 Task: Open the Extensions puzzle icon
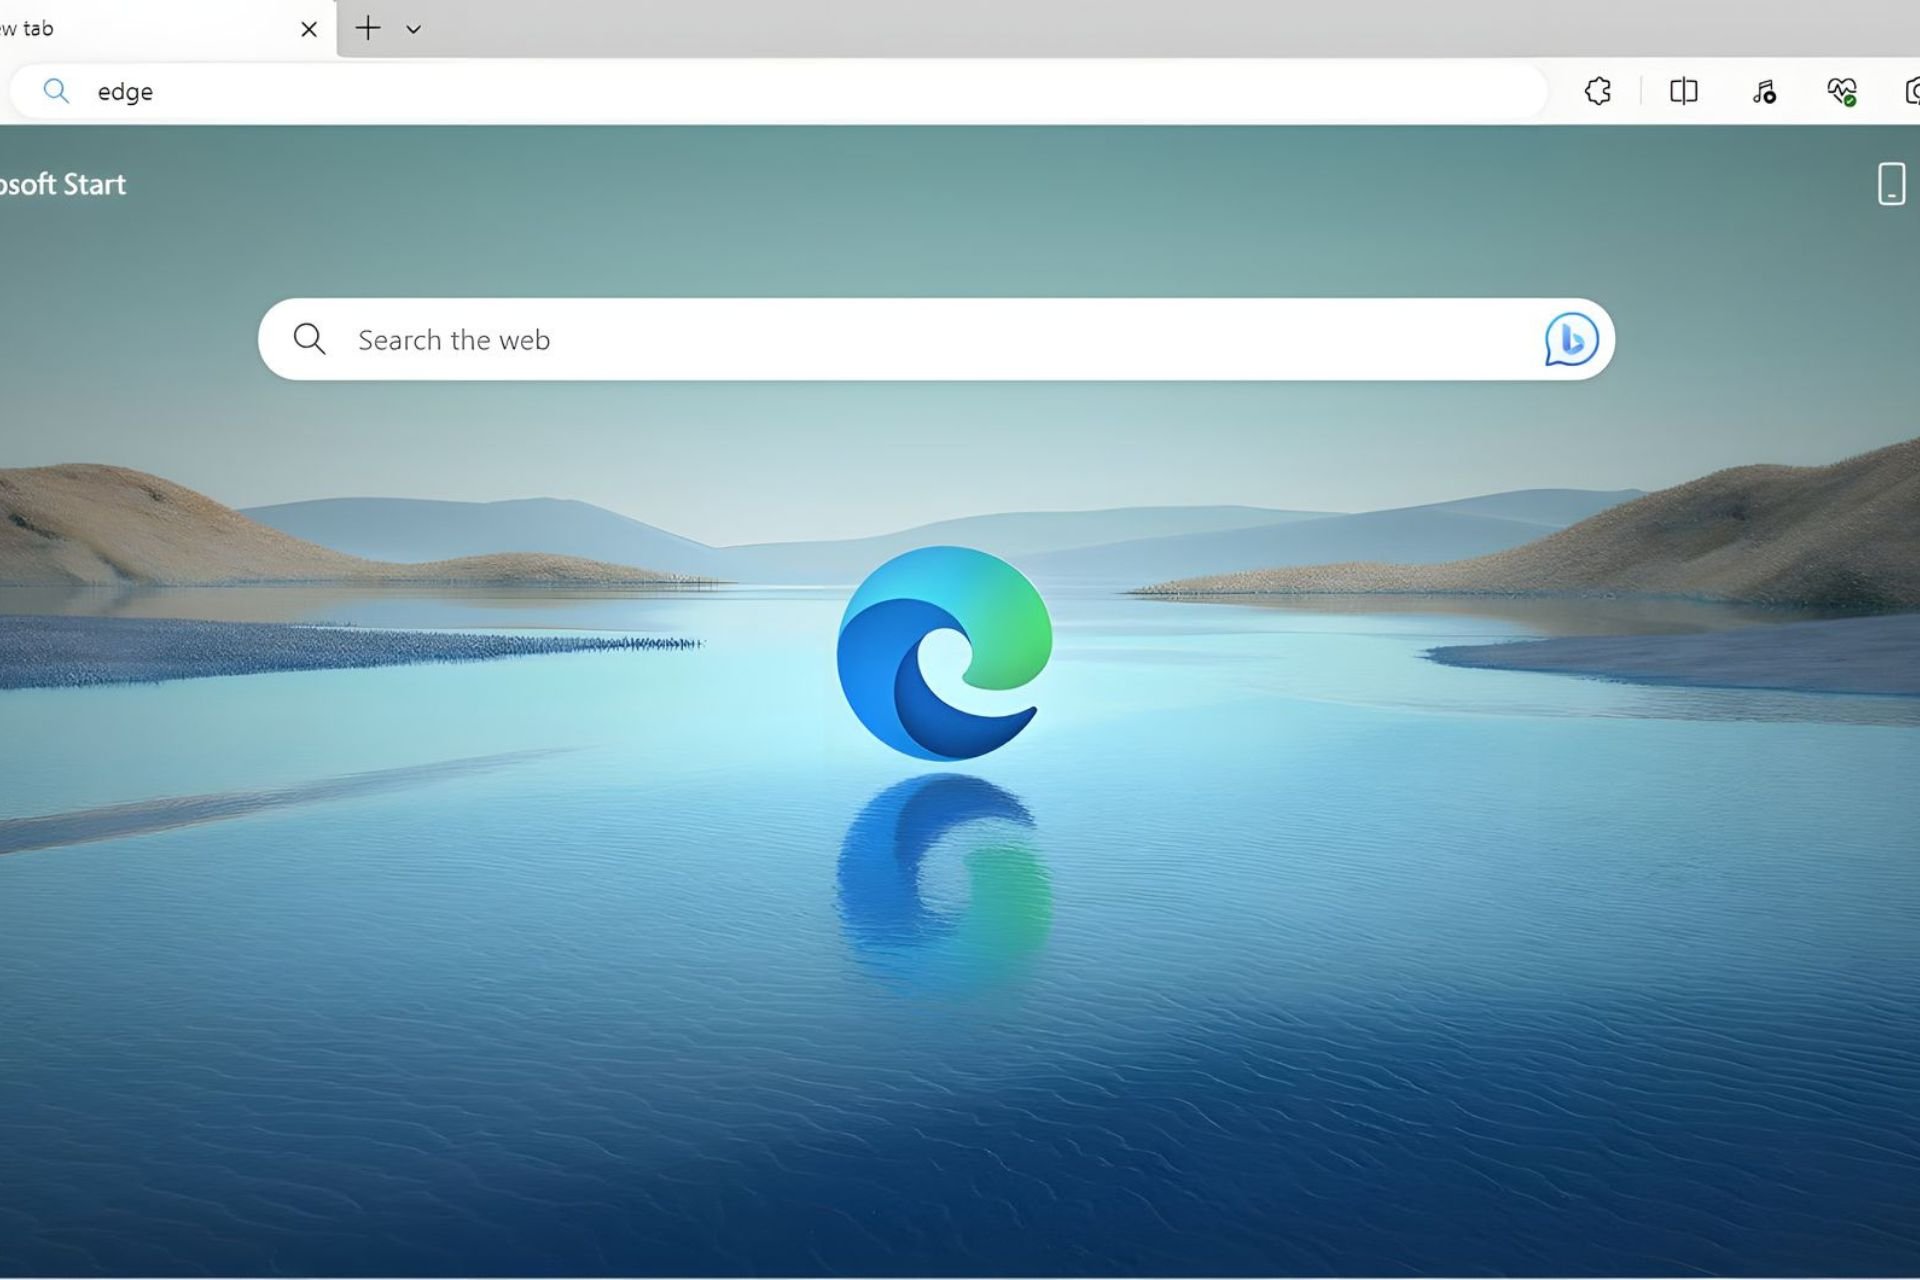[x=1597, y=91]
